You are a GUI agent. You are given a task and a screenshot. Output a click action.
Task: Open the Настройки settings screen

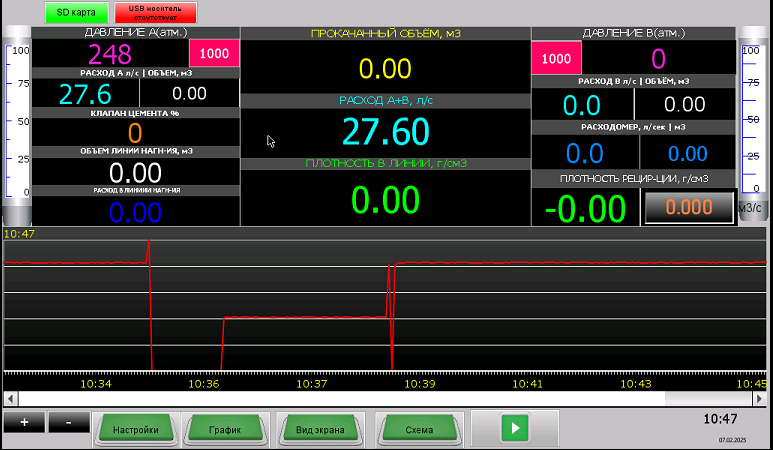click(136, 430)
